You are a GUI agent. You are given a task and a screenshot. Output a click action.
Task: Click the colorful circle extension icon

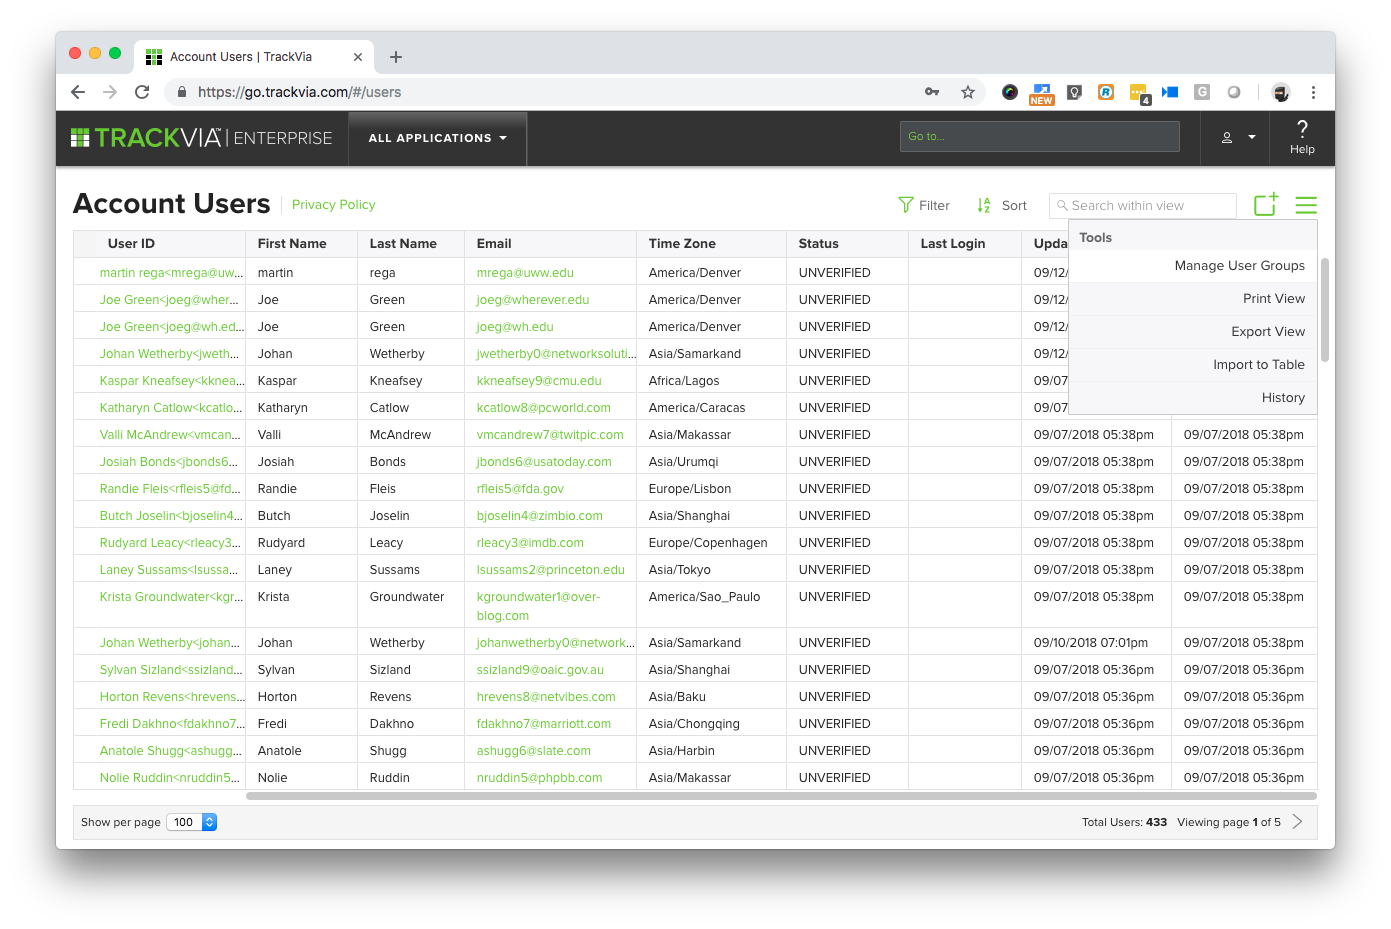coord(1010,92)
